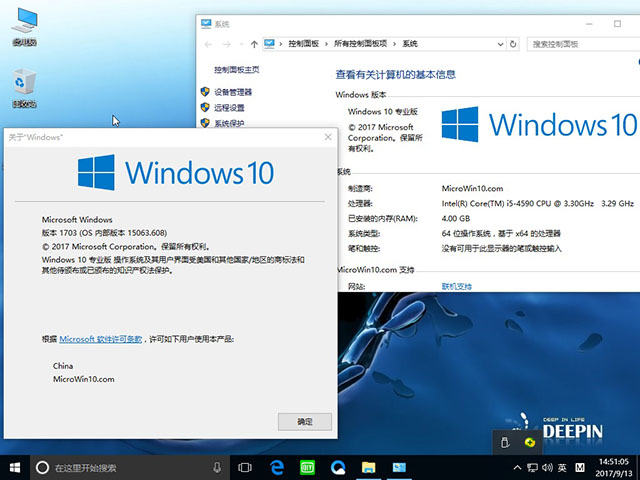Activate the Cortana microphone icon
This screenshot has height=480, width=640.
(217, 467)
